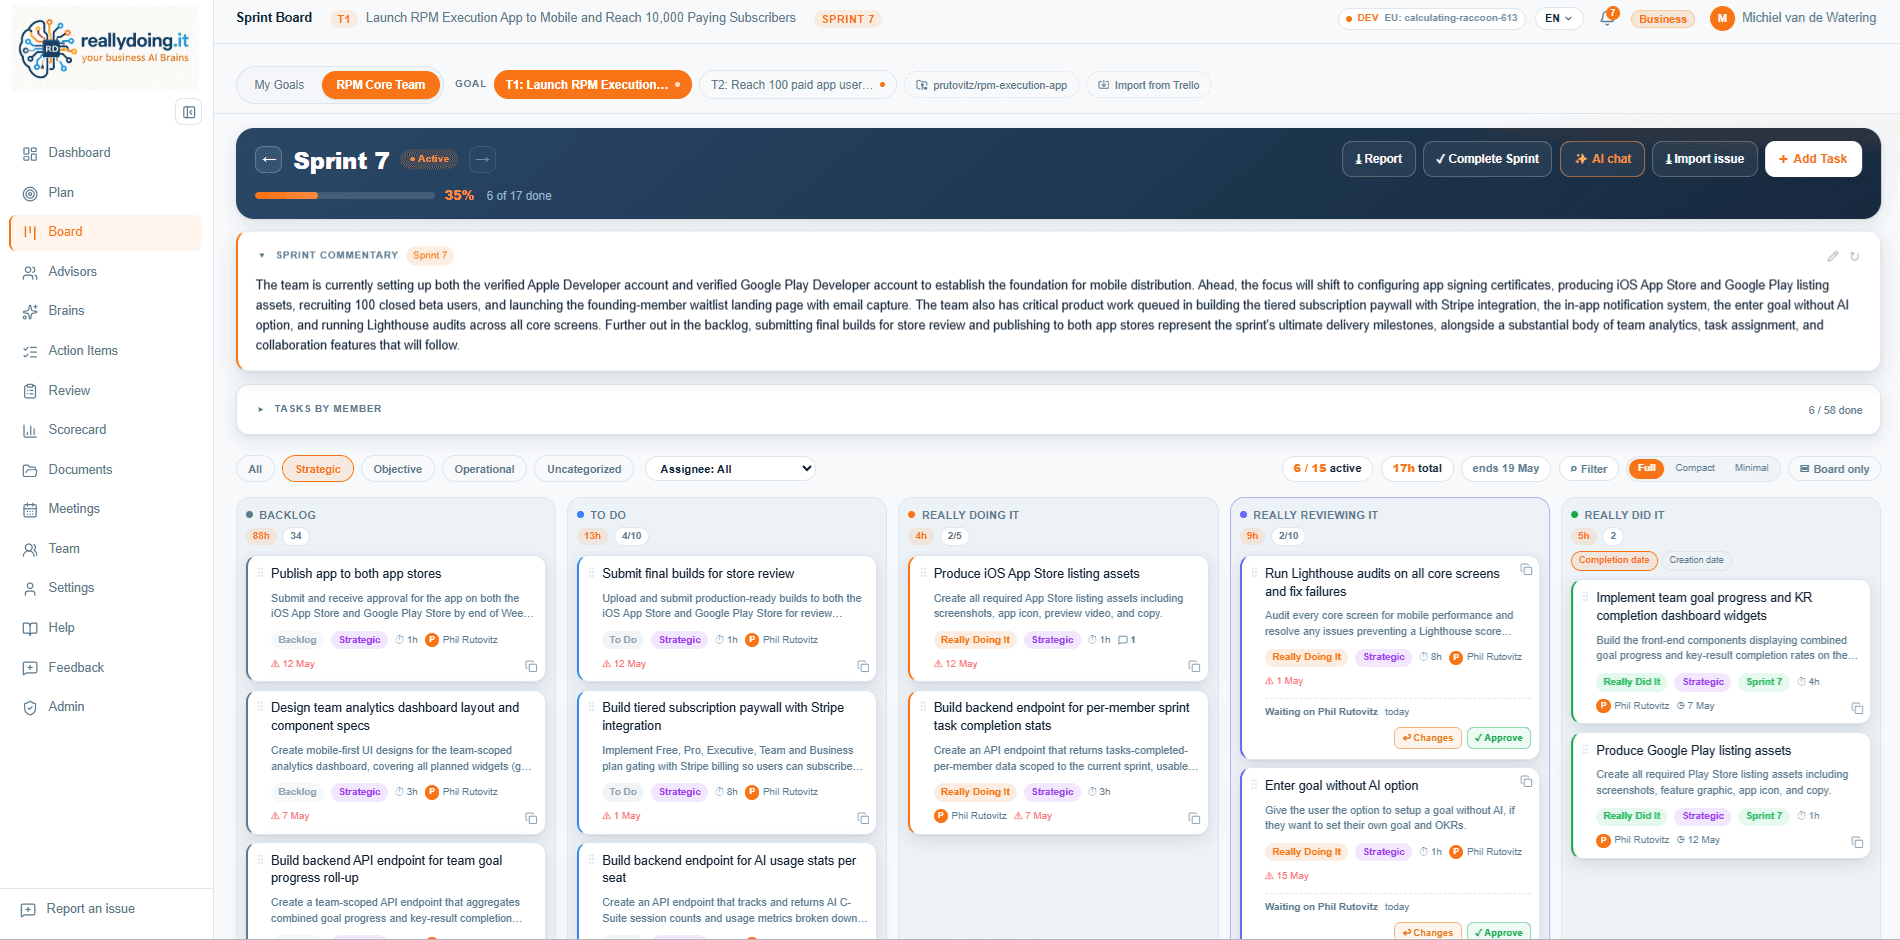Screen dimensions: 1900x940
Task: Open the Assignee dropdown
Action: [x=731, y=469]
